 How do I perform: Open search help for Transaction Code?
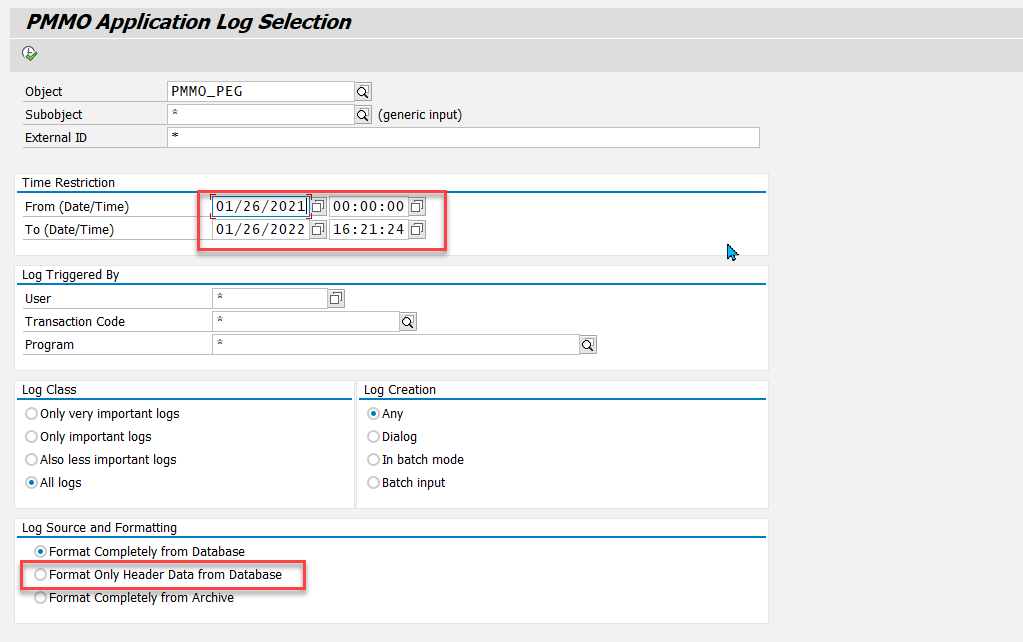point(408,322)
